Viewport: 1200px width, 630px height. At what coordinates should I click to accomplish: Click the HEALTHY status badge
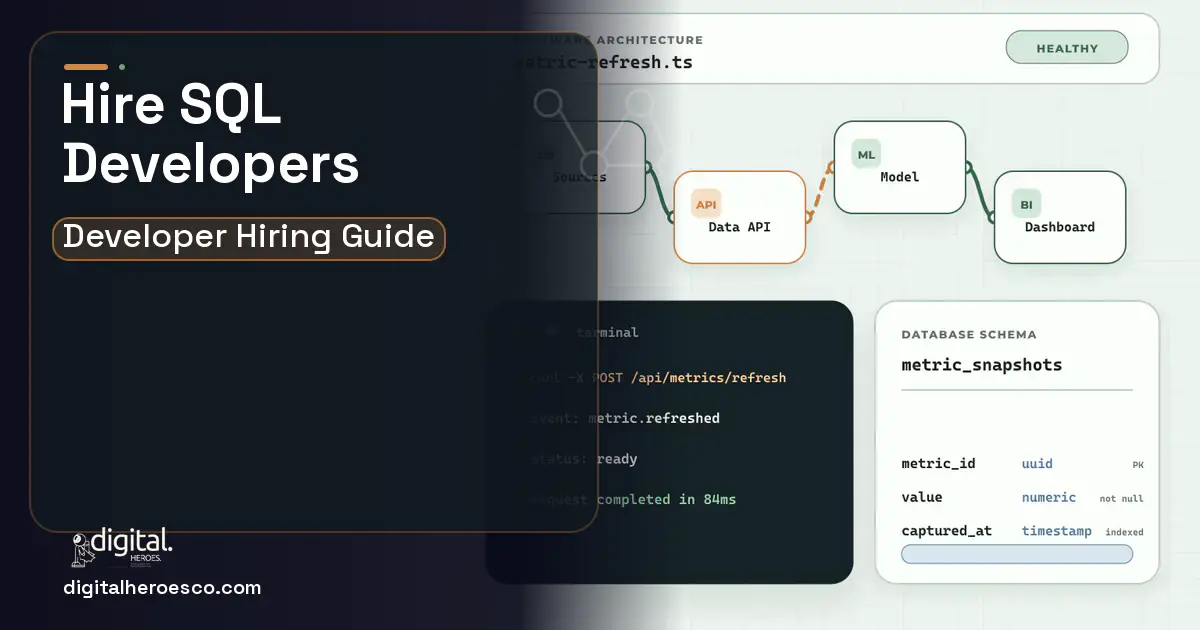tap(1067, 48)
